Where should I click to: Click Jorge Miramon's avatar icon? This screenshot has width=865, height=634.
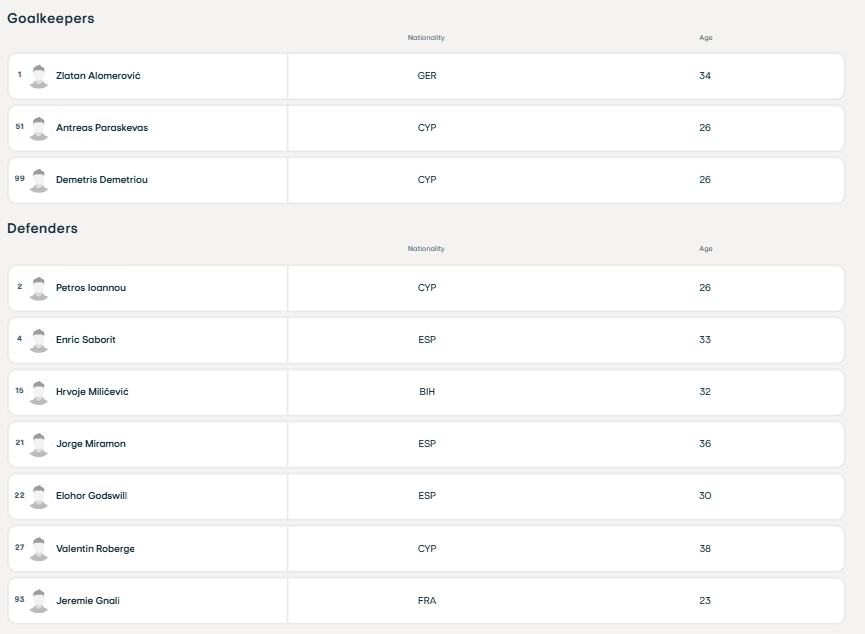39,444
